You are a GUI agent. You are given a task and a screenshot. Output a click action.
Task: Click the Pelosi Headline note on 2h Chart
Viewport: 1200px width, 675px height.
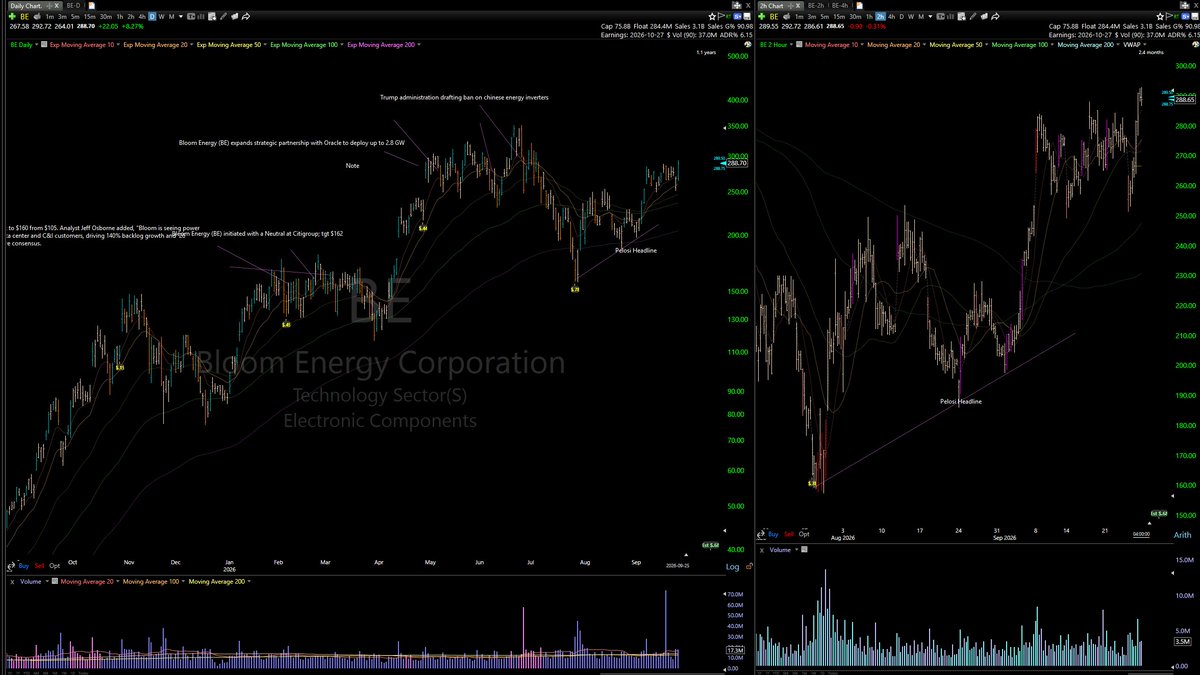click(961, 401)
